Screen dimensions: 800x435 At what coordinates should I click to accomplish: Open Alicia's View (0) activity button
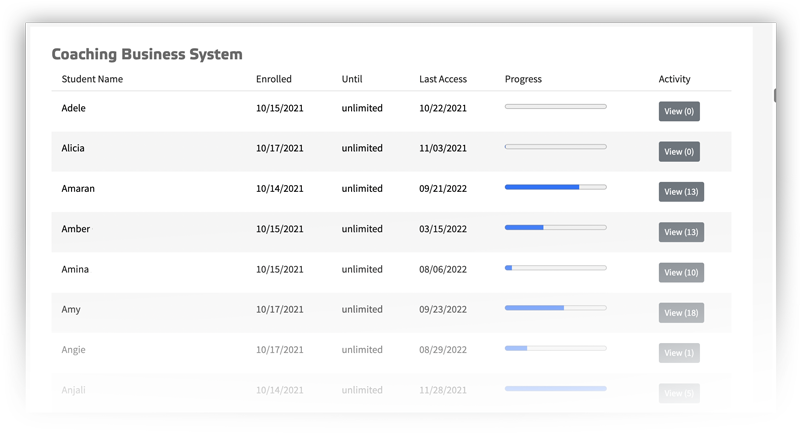click(x=679, y=152)
